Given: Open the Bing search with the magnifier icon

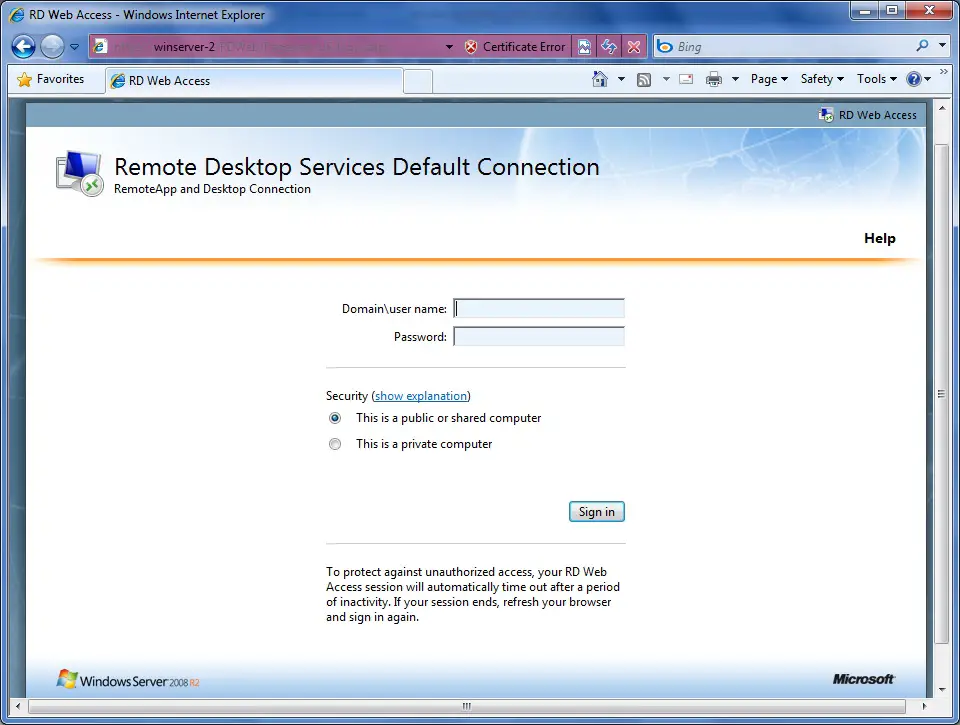Looking at the screenshot, I should pos(923,46).
